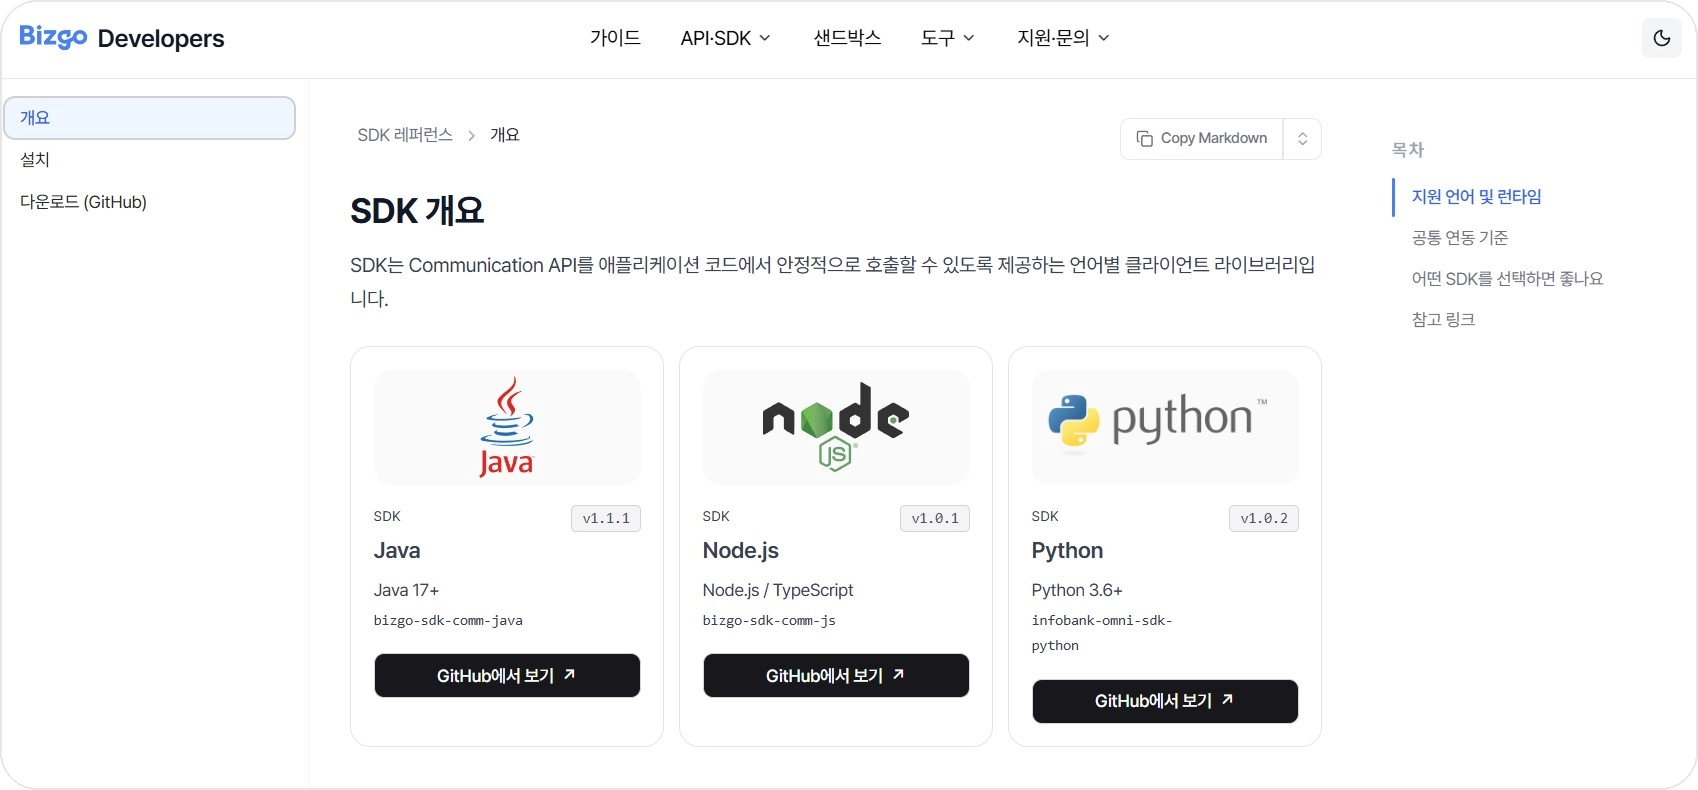Click the v1.0.1 version badge on Node.js card
This screenshot has width=1698, height=790.
(935, 518)
